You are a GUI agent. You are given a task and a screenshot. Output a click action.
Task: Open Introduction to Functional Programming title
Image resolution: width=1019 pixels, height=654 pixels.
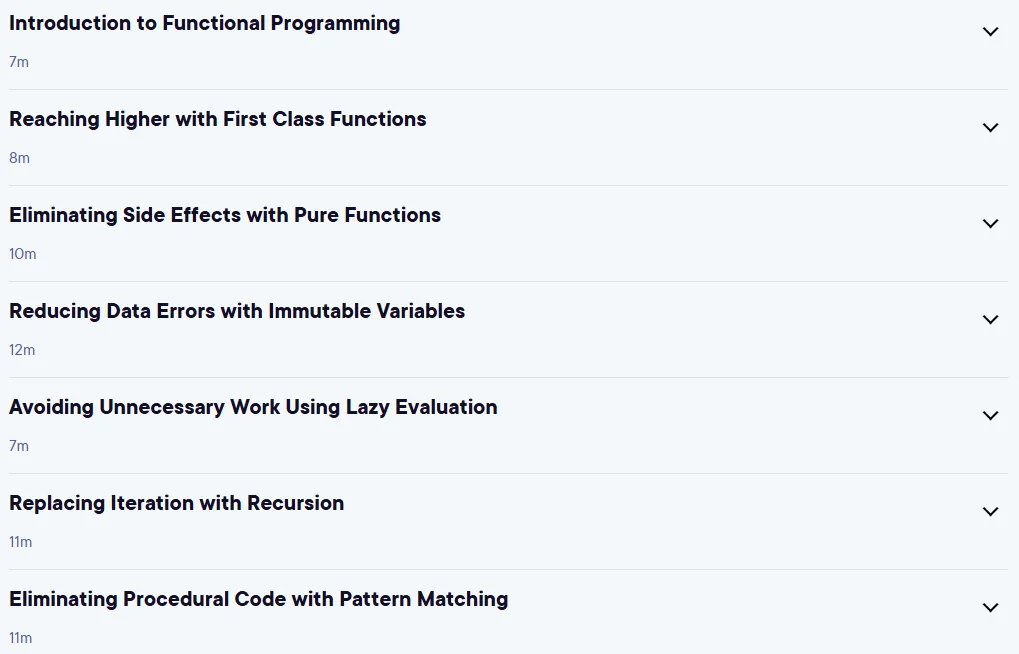pyautogui.click(x=205, y=23)
